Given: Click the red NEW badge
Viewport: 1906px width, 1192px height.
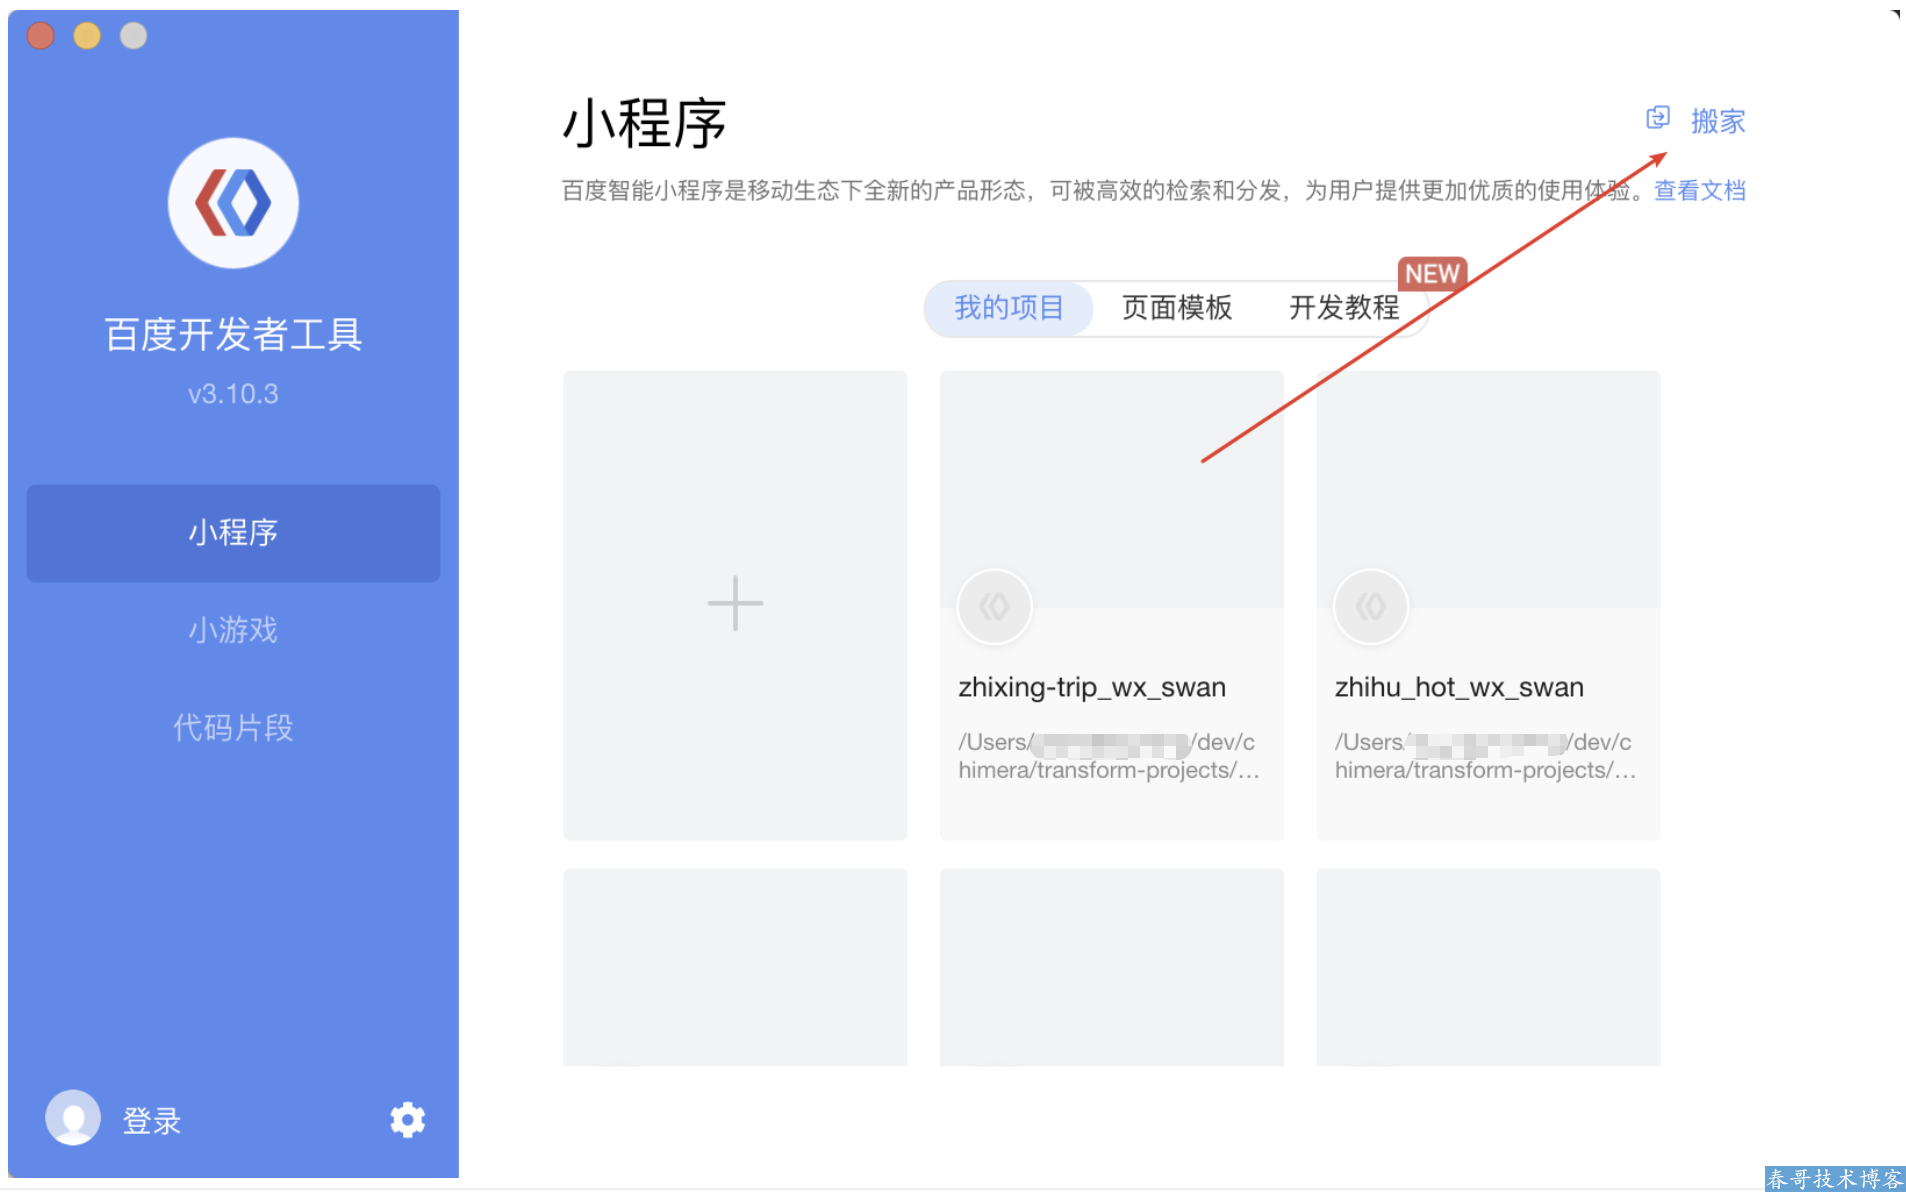Looking at the screenshot, I should (x=1432, y=273).
